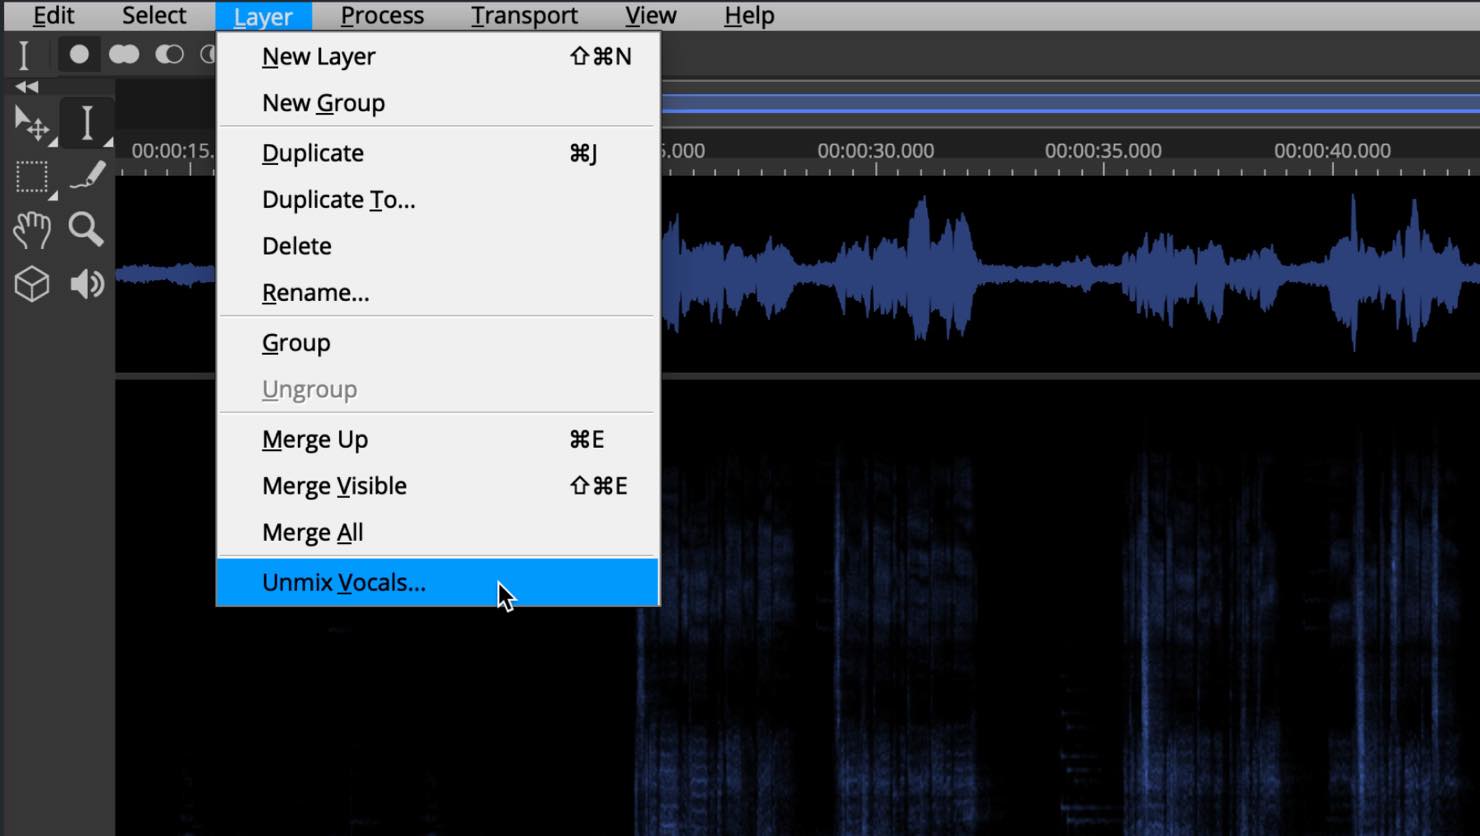The height and width of the screenshot is (836, 1480).
Task: Open the Help menu
Action: coord(749,15)
